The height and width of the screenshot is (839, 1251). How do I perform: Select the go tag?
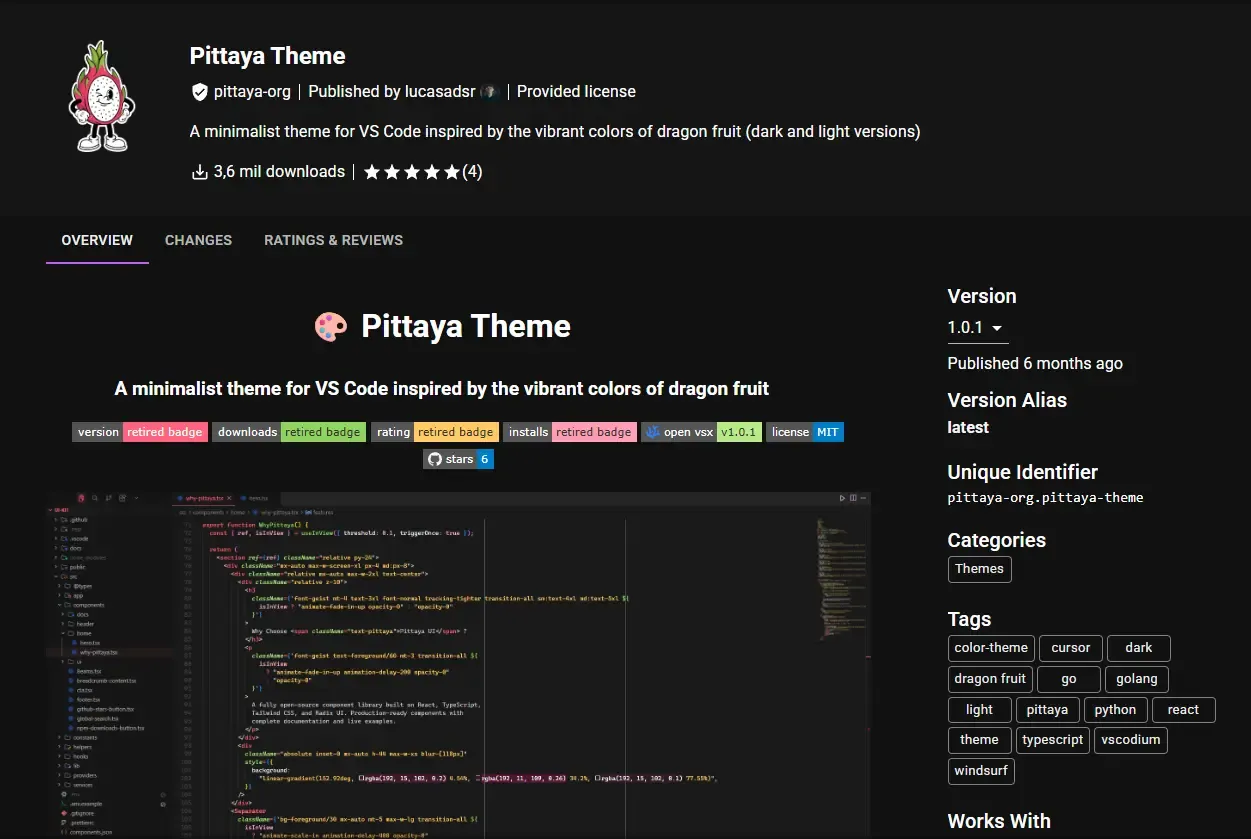click(x=1069, y=679)
